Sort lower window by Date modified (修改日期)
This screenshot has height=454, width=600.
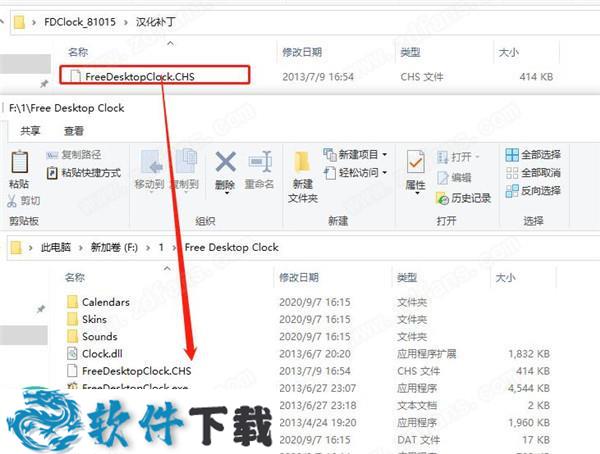[x=299, y=277]
